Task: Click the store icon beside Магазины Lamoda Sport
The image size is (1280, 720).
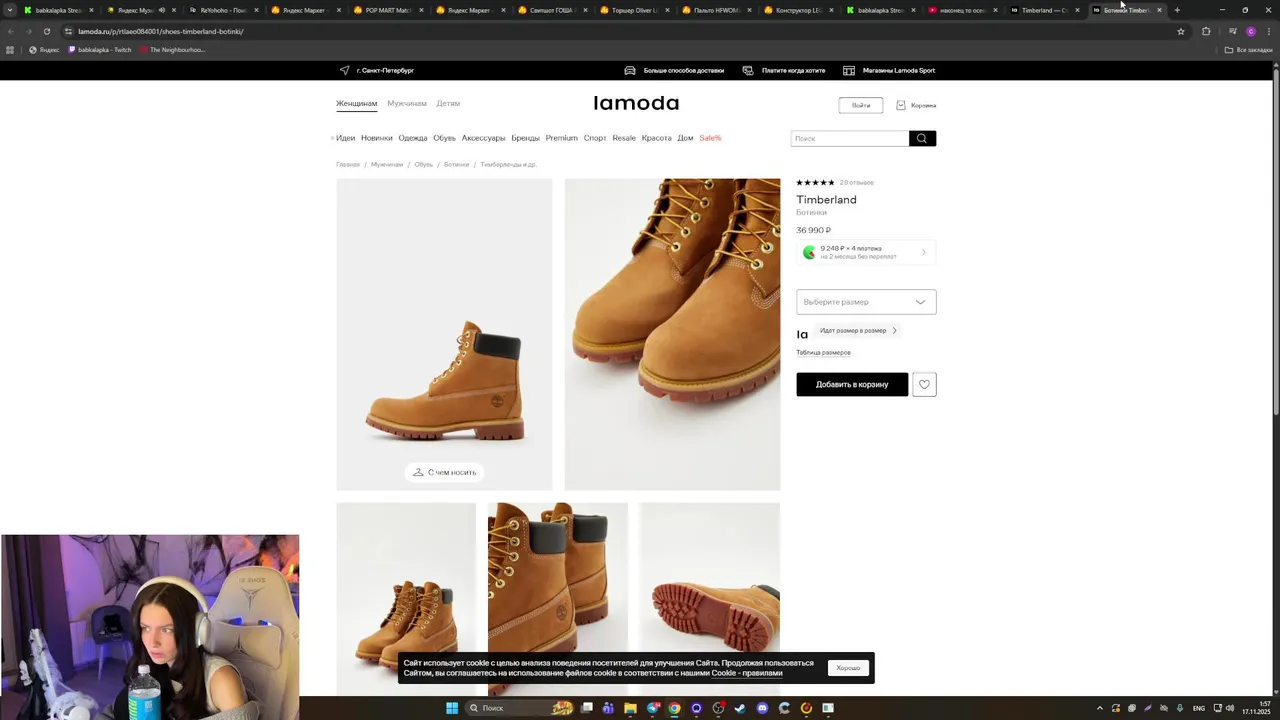Action: point(849,71)
